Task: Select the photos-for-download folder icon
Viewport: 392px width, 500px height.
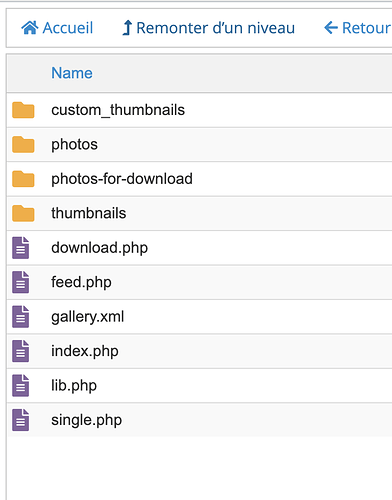Action: [23, 179]
